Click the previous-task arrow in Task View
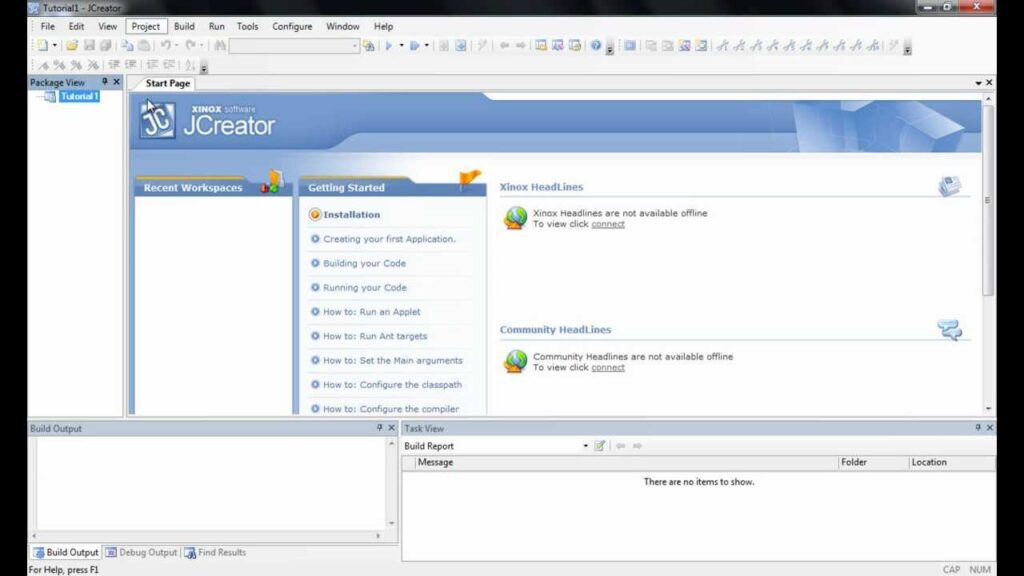Image resolution: width=1024 pixels, height=576 pixels. pos(620,446)
